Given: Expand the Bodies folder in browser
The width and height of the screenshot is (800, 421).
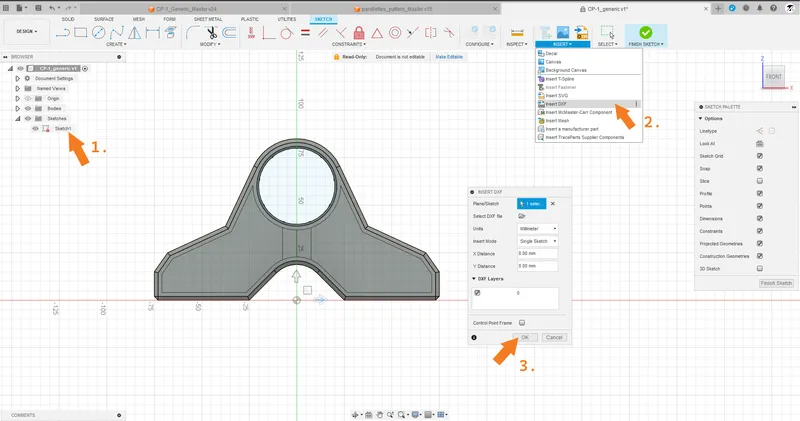Looking at the screenshot, I should tap(18, 109).
